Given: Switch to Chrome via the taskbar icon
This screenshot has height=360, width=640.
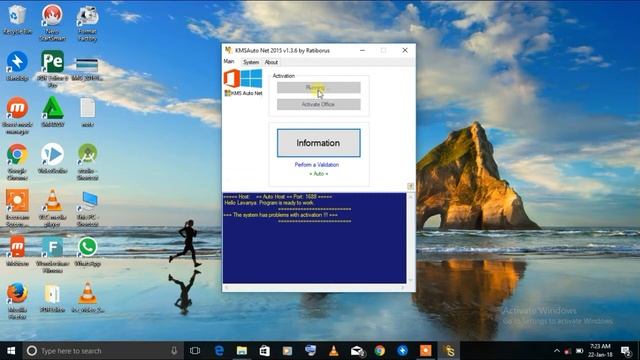Looking at the screenshot, I should click(380, 351).
